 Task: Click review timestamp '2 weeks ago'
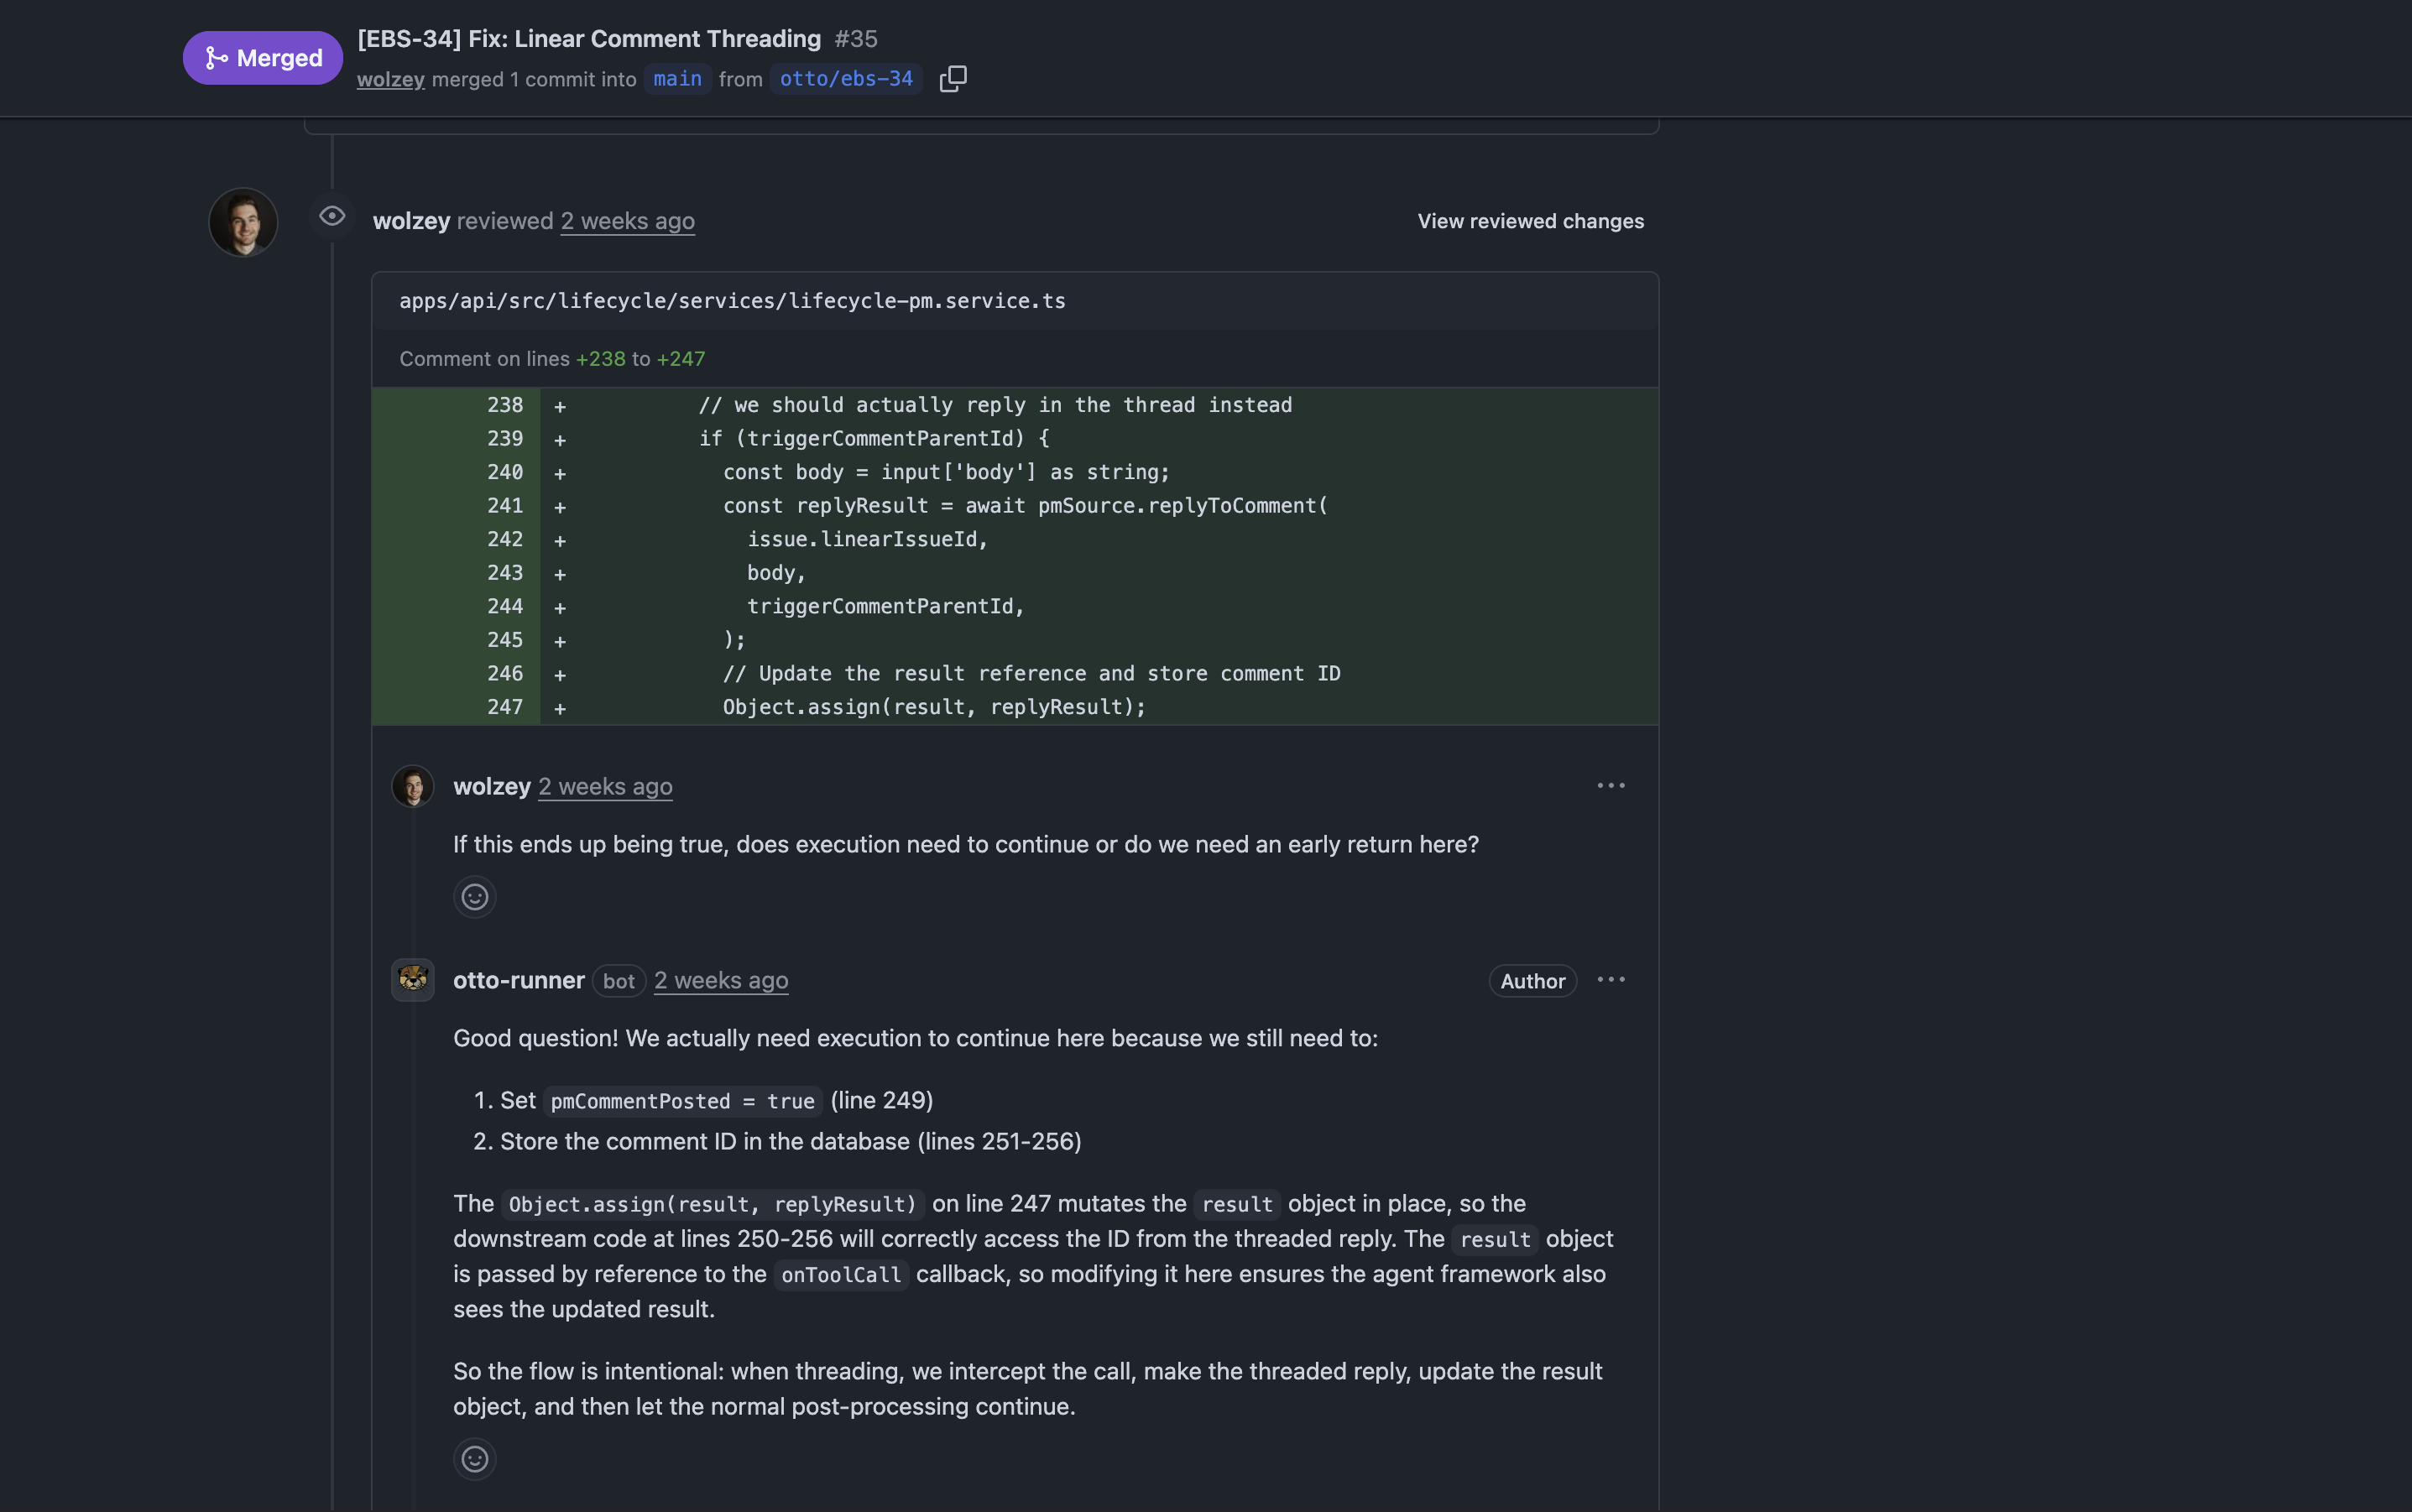tap(627, 221)
